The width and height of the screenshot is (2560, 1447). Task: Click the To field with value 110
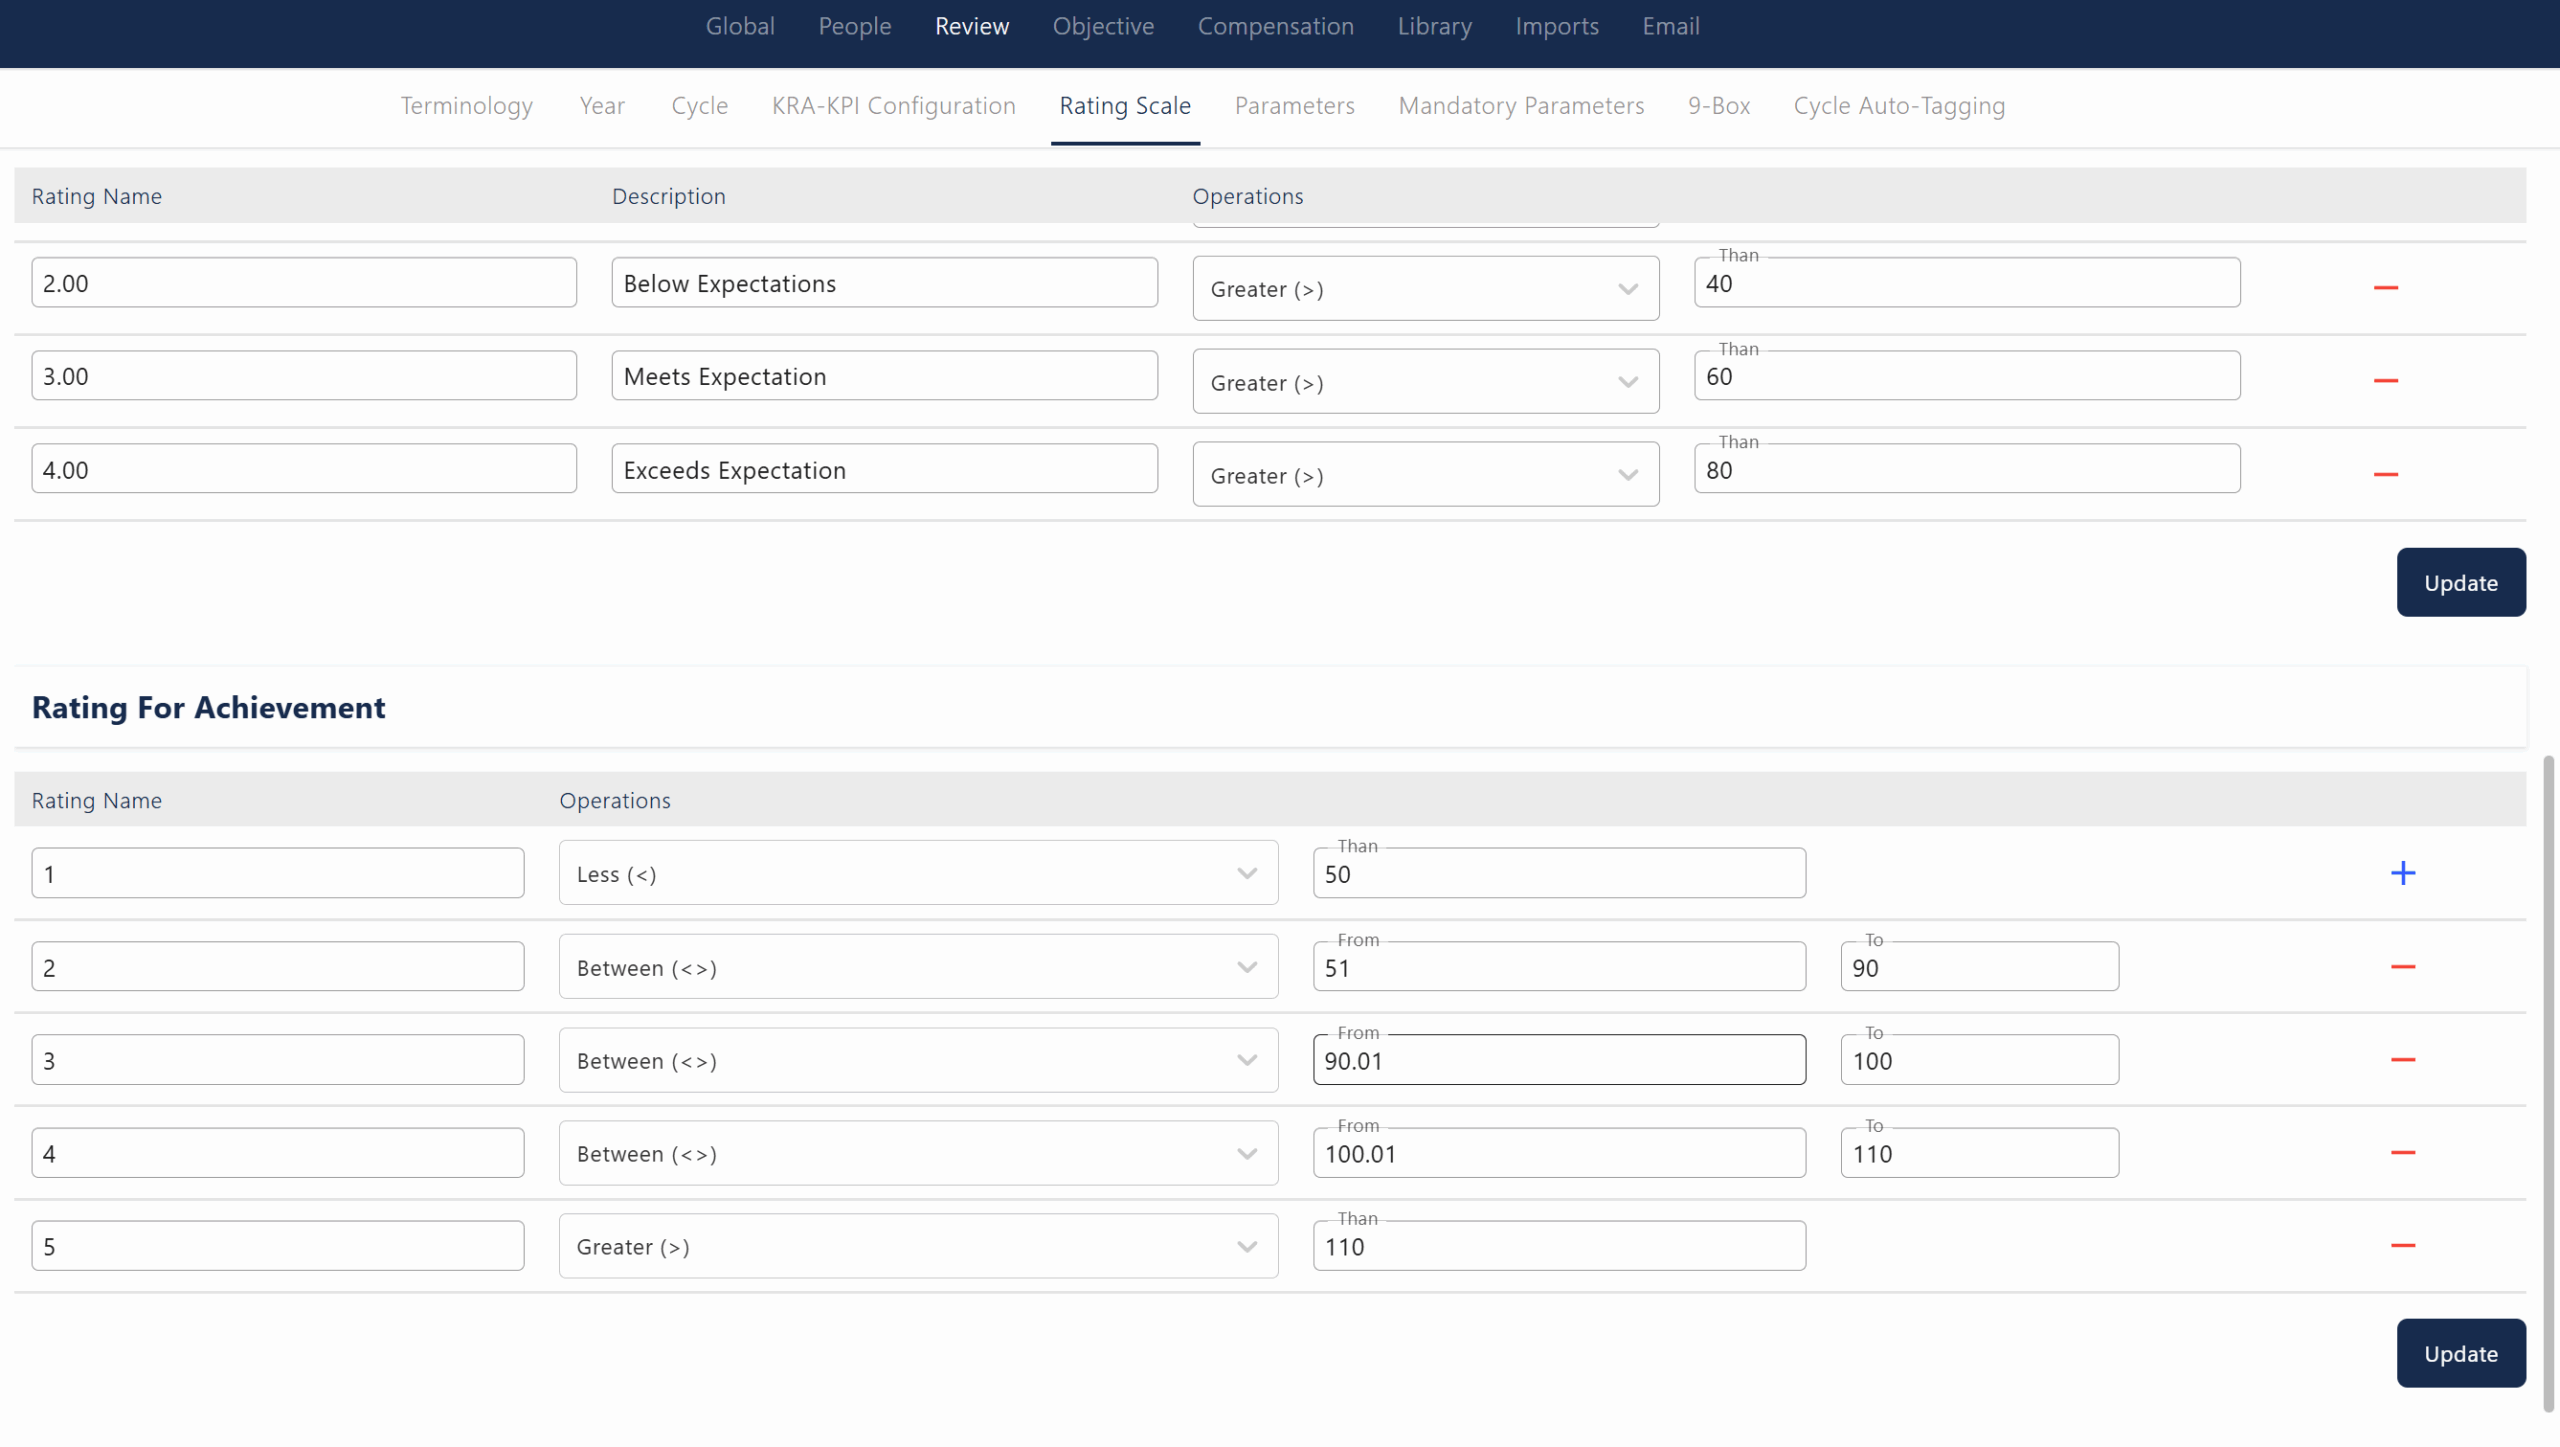(x=1979, y=1153)
